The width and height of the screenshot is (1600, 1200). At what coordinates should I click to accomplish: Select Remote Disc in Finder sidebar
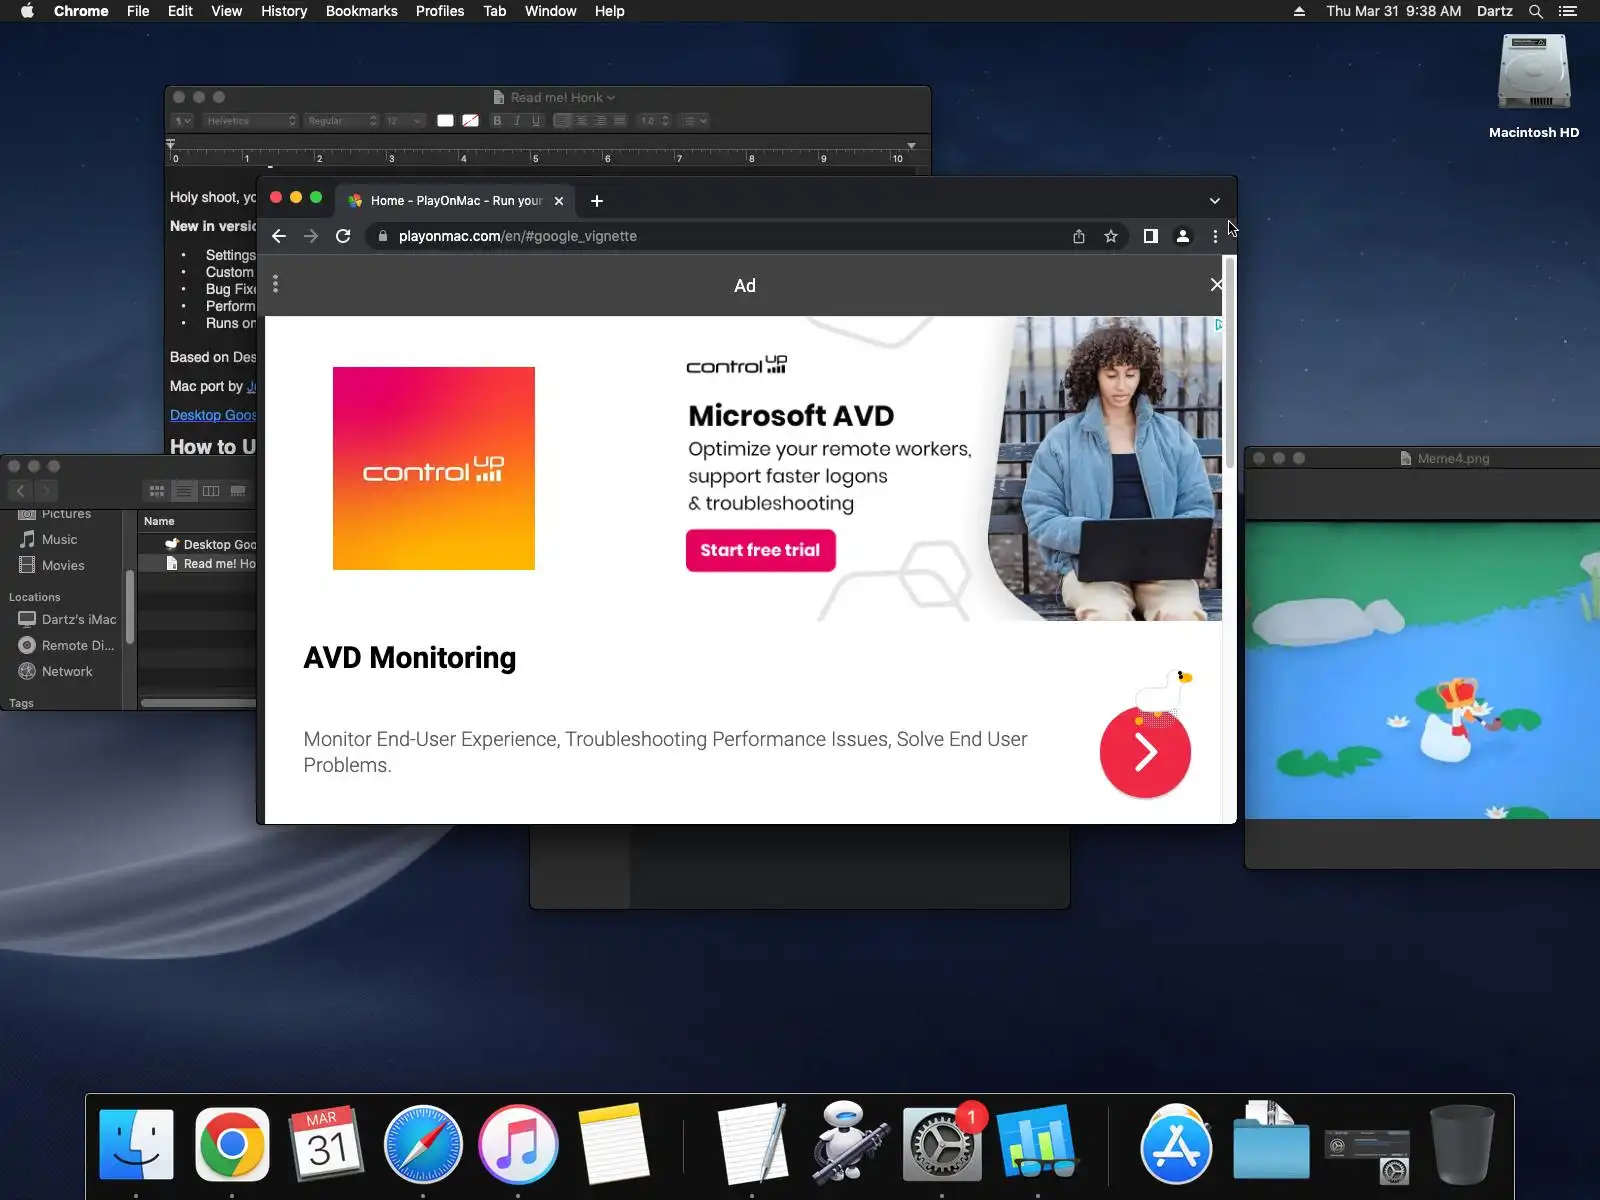pos(67,645)
